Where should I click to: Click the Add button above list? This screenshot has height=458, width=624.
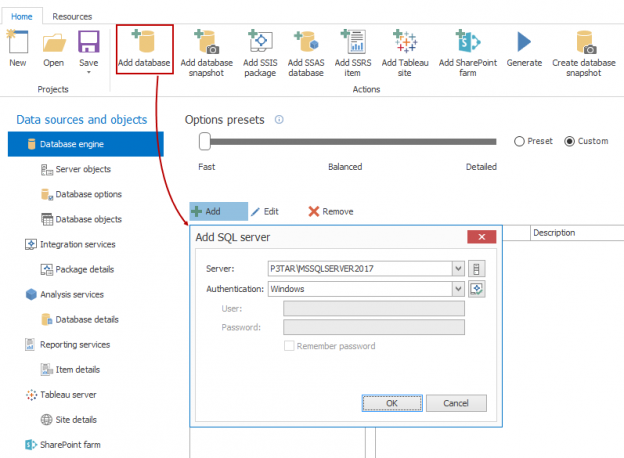pos(218,211)
